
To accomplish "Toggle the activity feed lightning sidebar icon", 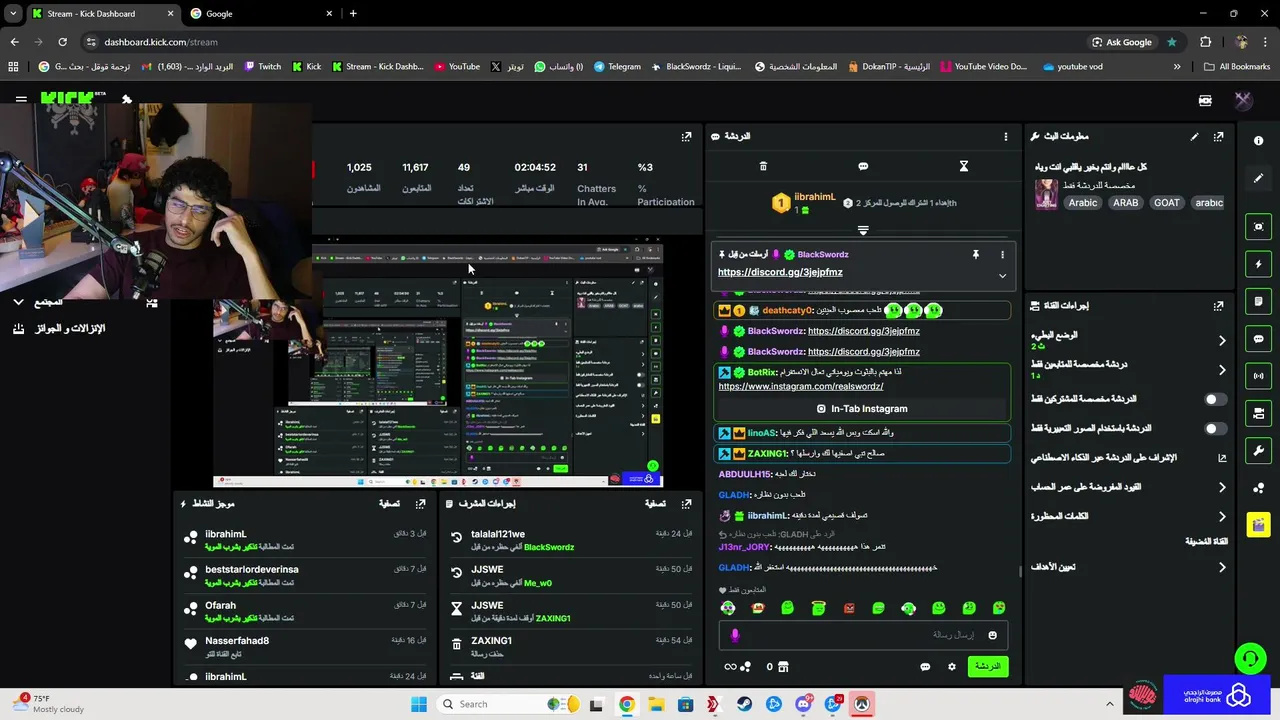I will pos(1258,264).
